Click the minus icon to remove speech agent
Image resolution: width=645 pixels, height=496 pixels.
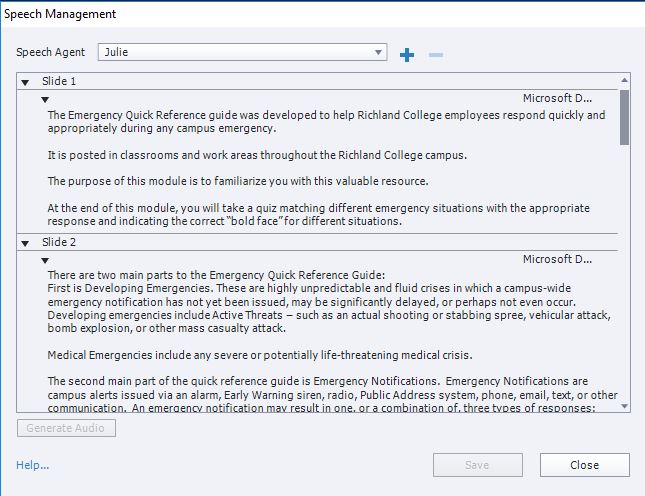point(435,54)
